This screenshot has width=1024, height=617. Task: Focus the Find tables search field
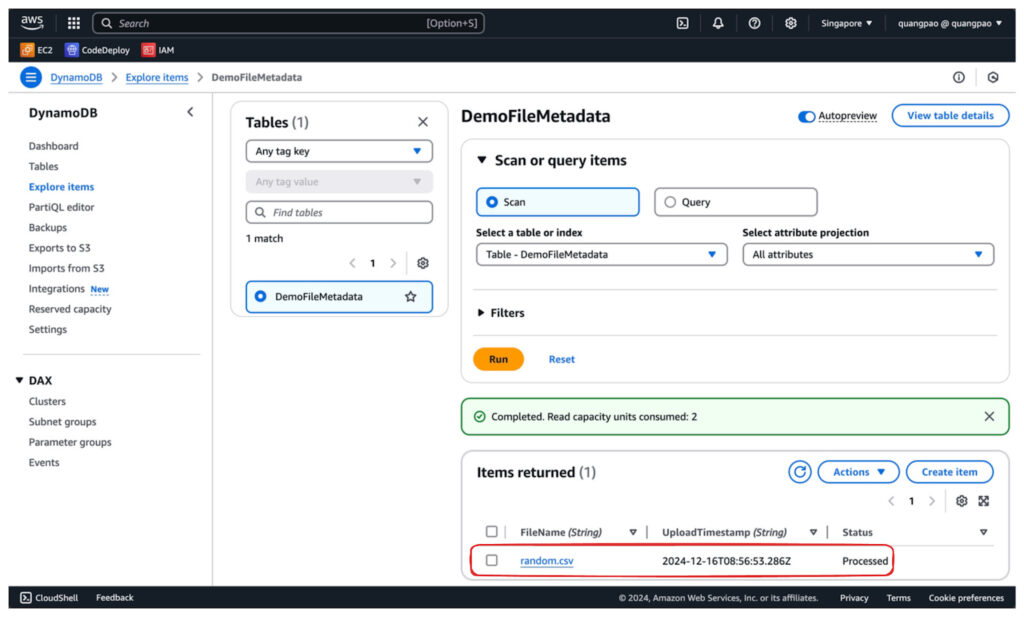pos(339,212)
